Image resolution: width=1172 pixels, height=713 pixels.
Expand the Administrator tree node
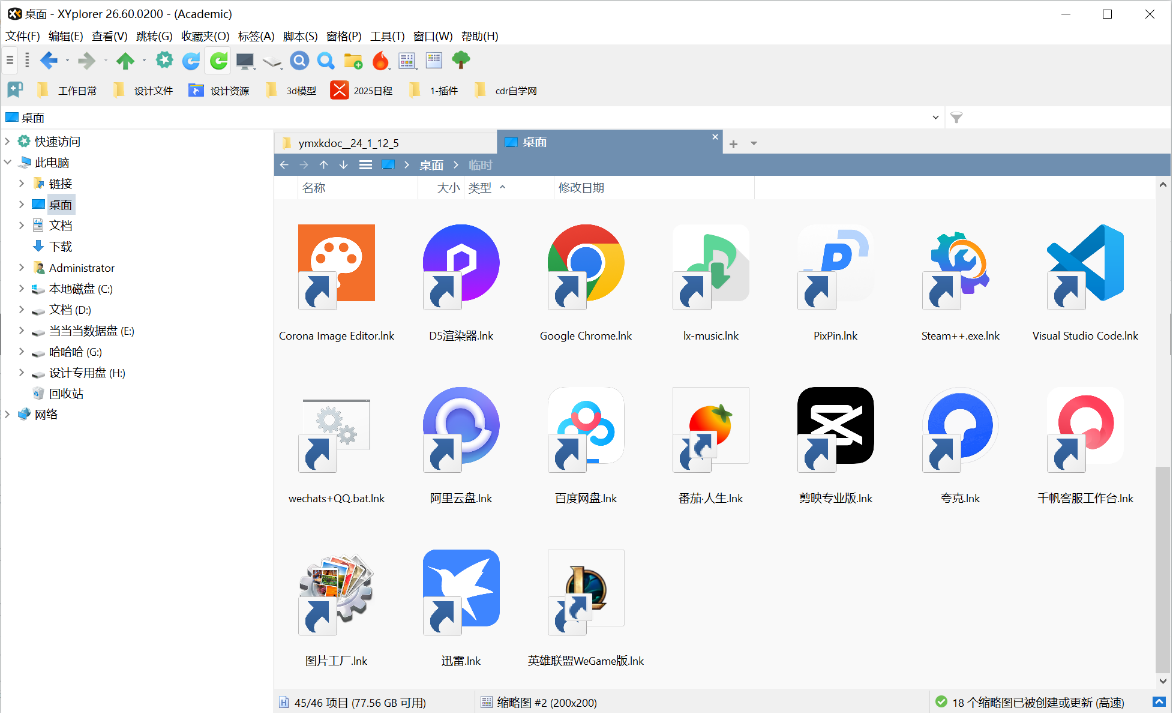click(22, 268)
